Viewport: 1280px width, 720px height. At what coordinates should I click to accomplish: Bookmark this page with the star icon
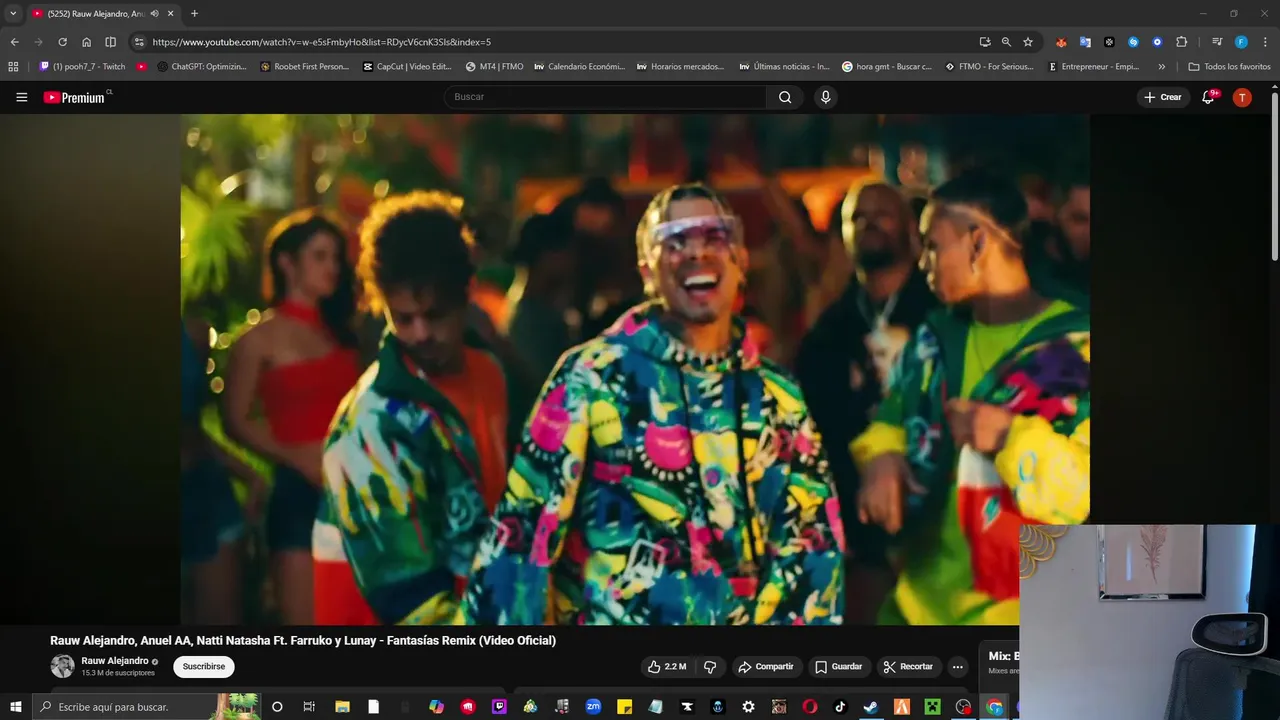(x=1028, y=42)
